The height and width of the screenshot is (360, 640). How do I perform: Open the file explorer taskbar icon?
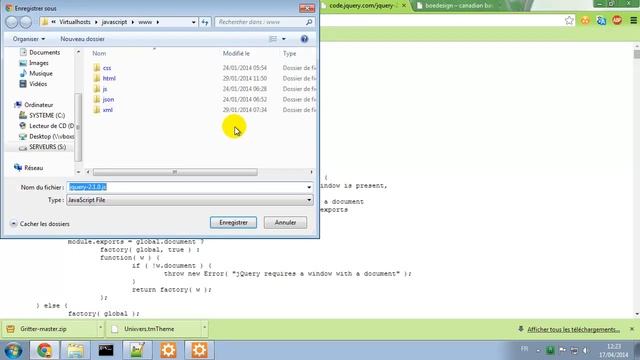pyautogui.click(x=76, y=350)
